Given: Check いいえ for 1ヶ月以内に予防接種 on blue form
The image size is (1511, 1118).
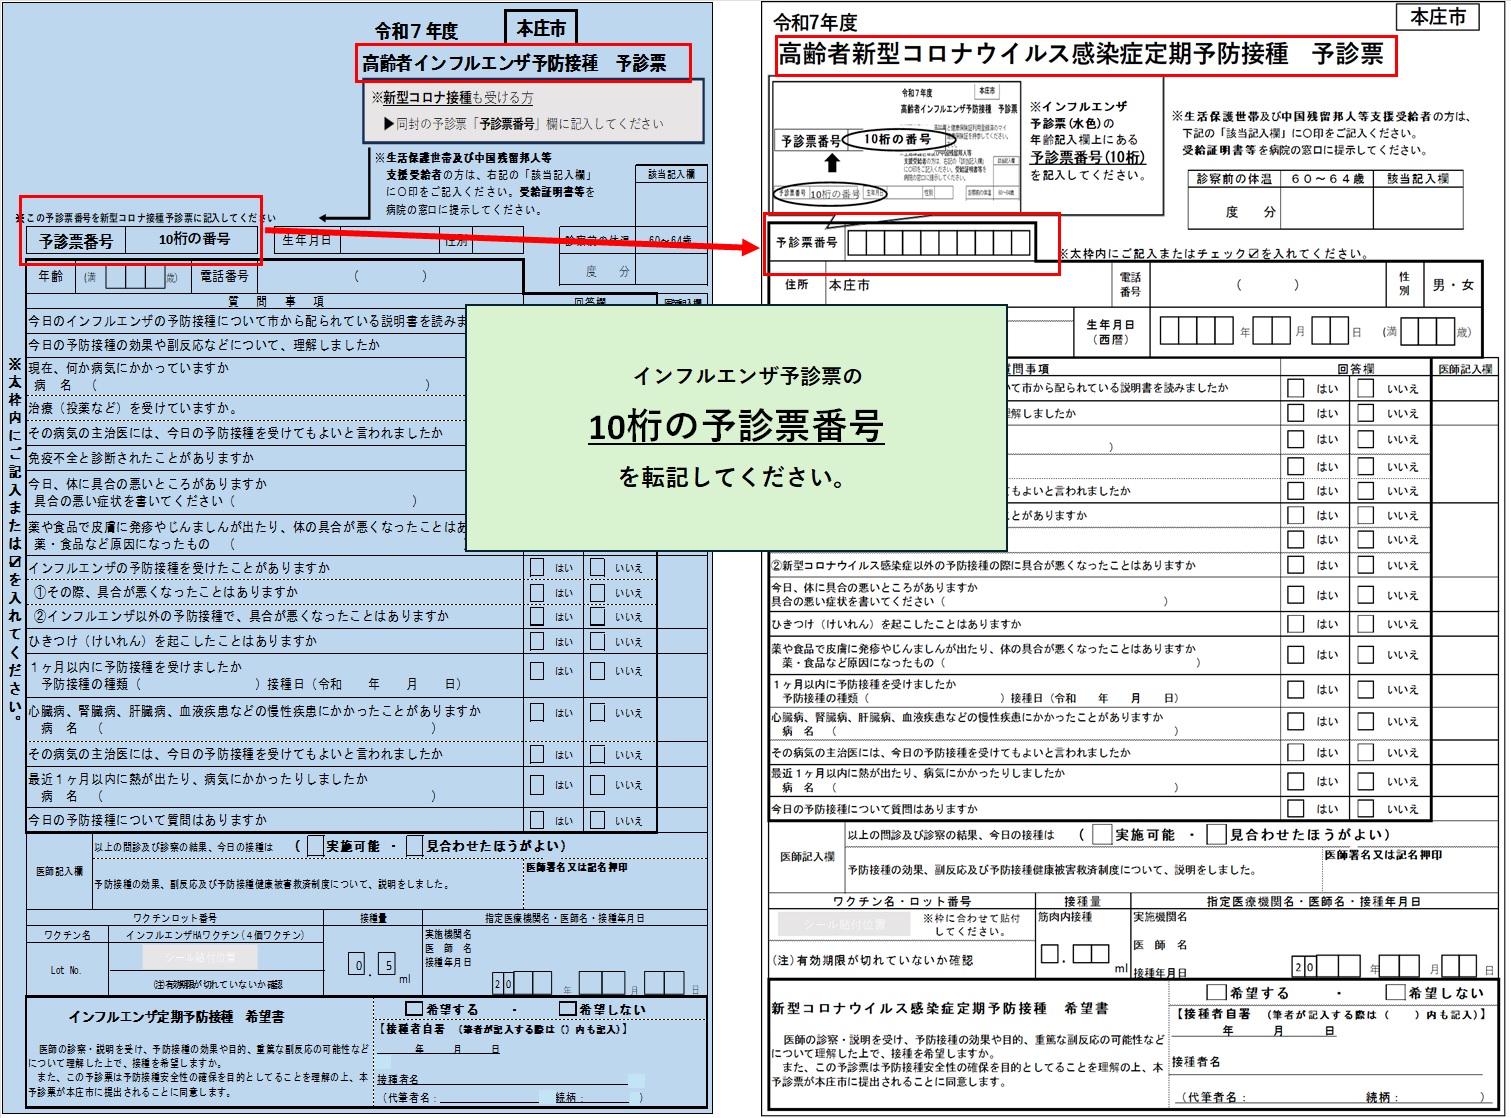Looking at the screenshot, I should coord(597,671).
